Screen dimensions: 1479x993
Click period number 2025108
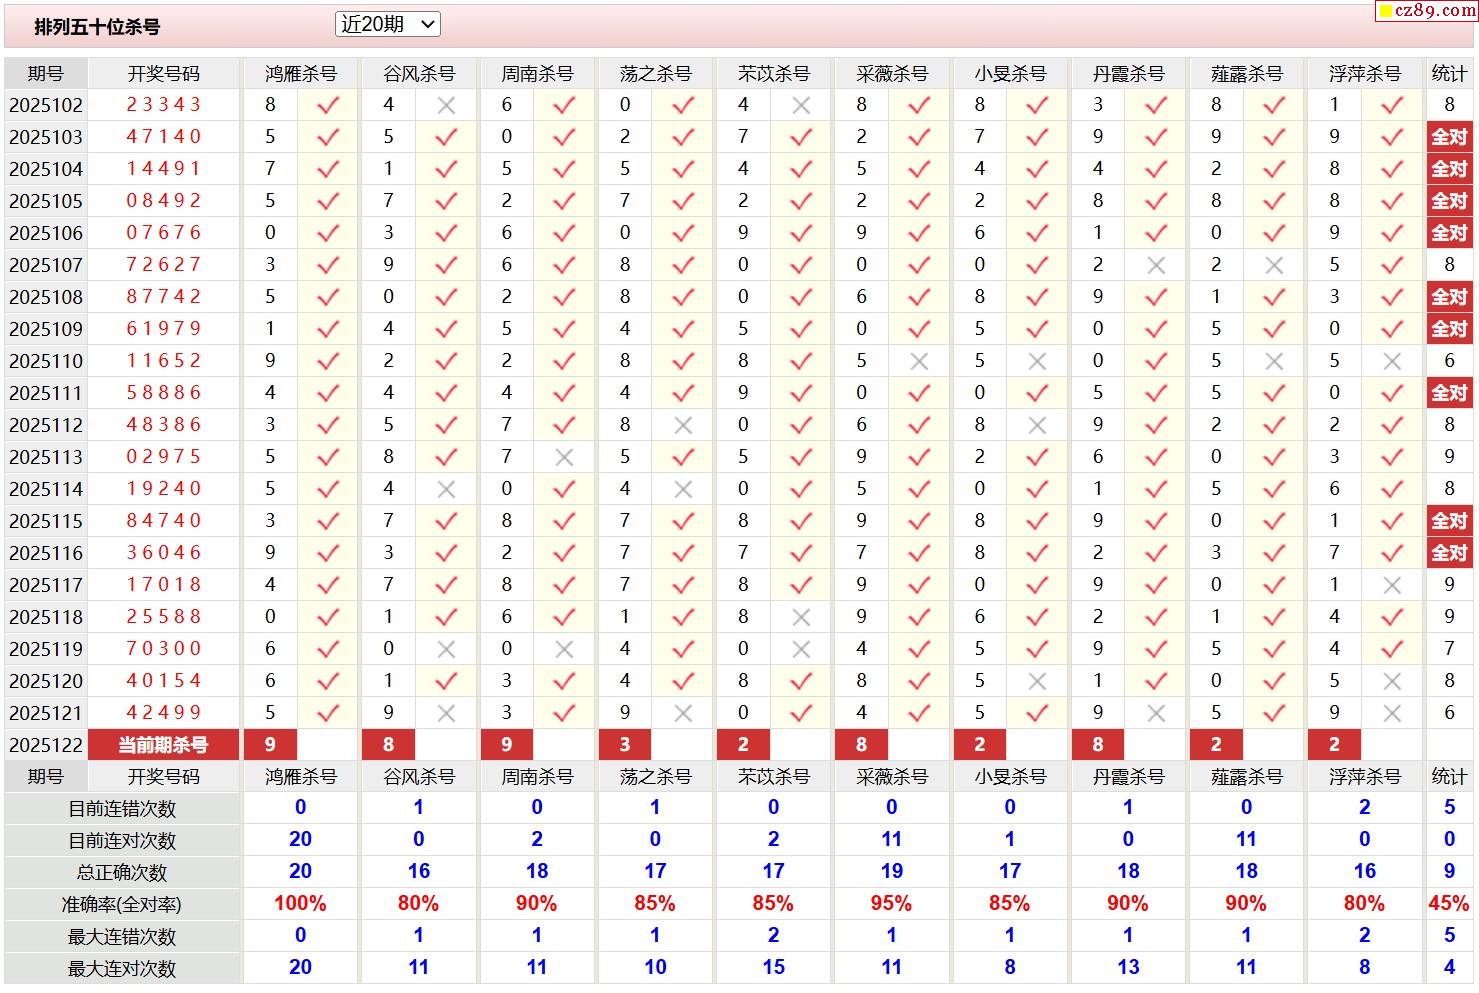coord(46,297)
